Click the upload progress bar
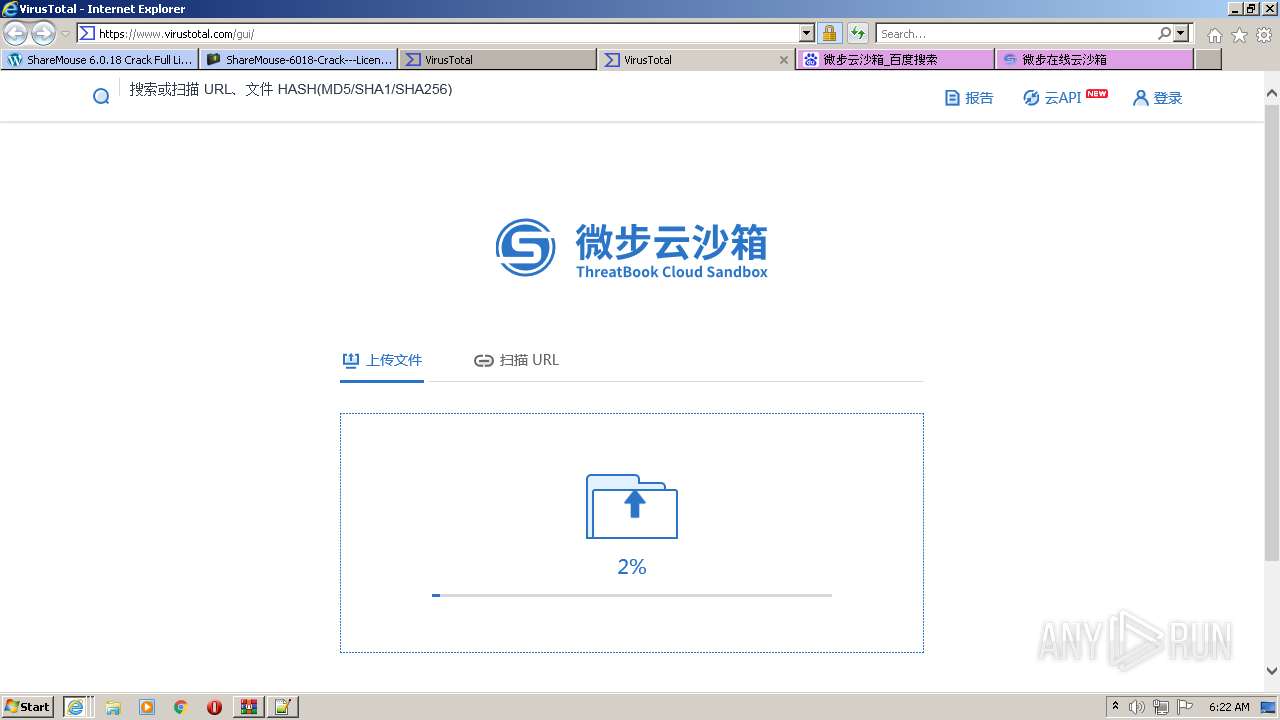The height and width of the screenshot is (720, 1280). [x=632, y=595]
